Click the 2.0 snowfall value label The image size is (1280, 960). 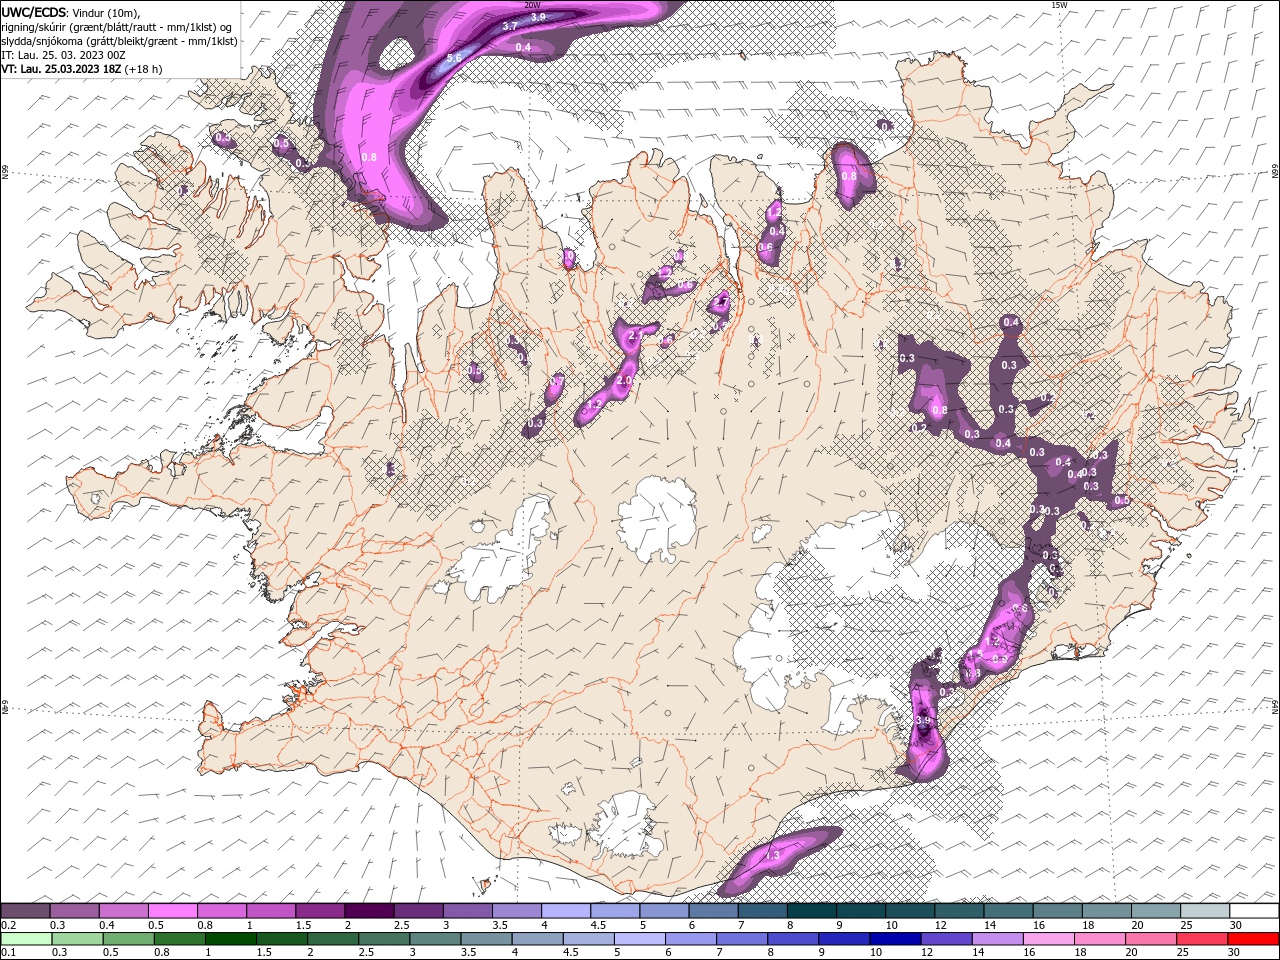[626, 381]
